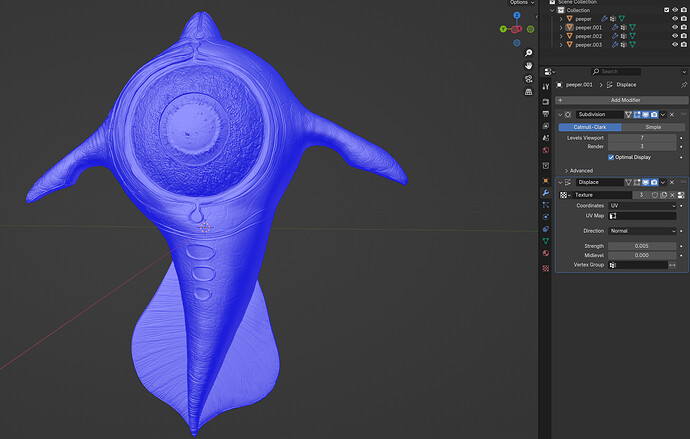Click vertex groups icon on peeper.002 row
Image resolution: width=690 pixels, height=439 pixels.
point(624,36)
